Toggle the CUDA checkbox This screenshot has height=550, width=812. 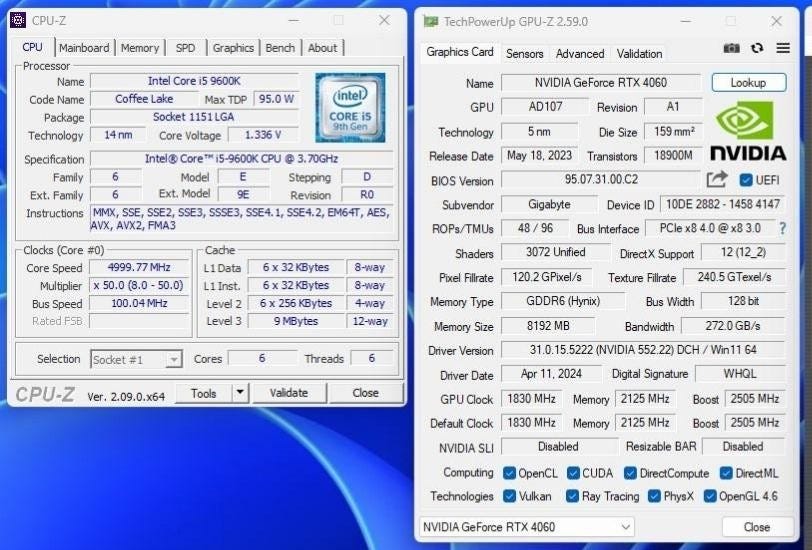point(573,473)
